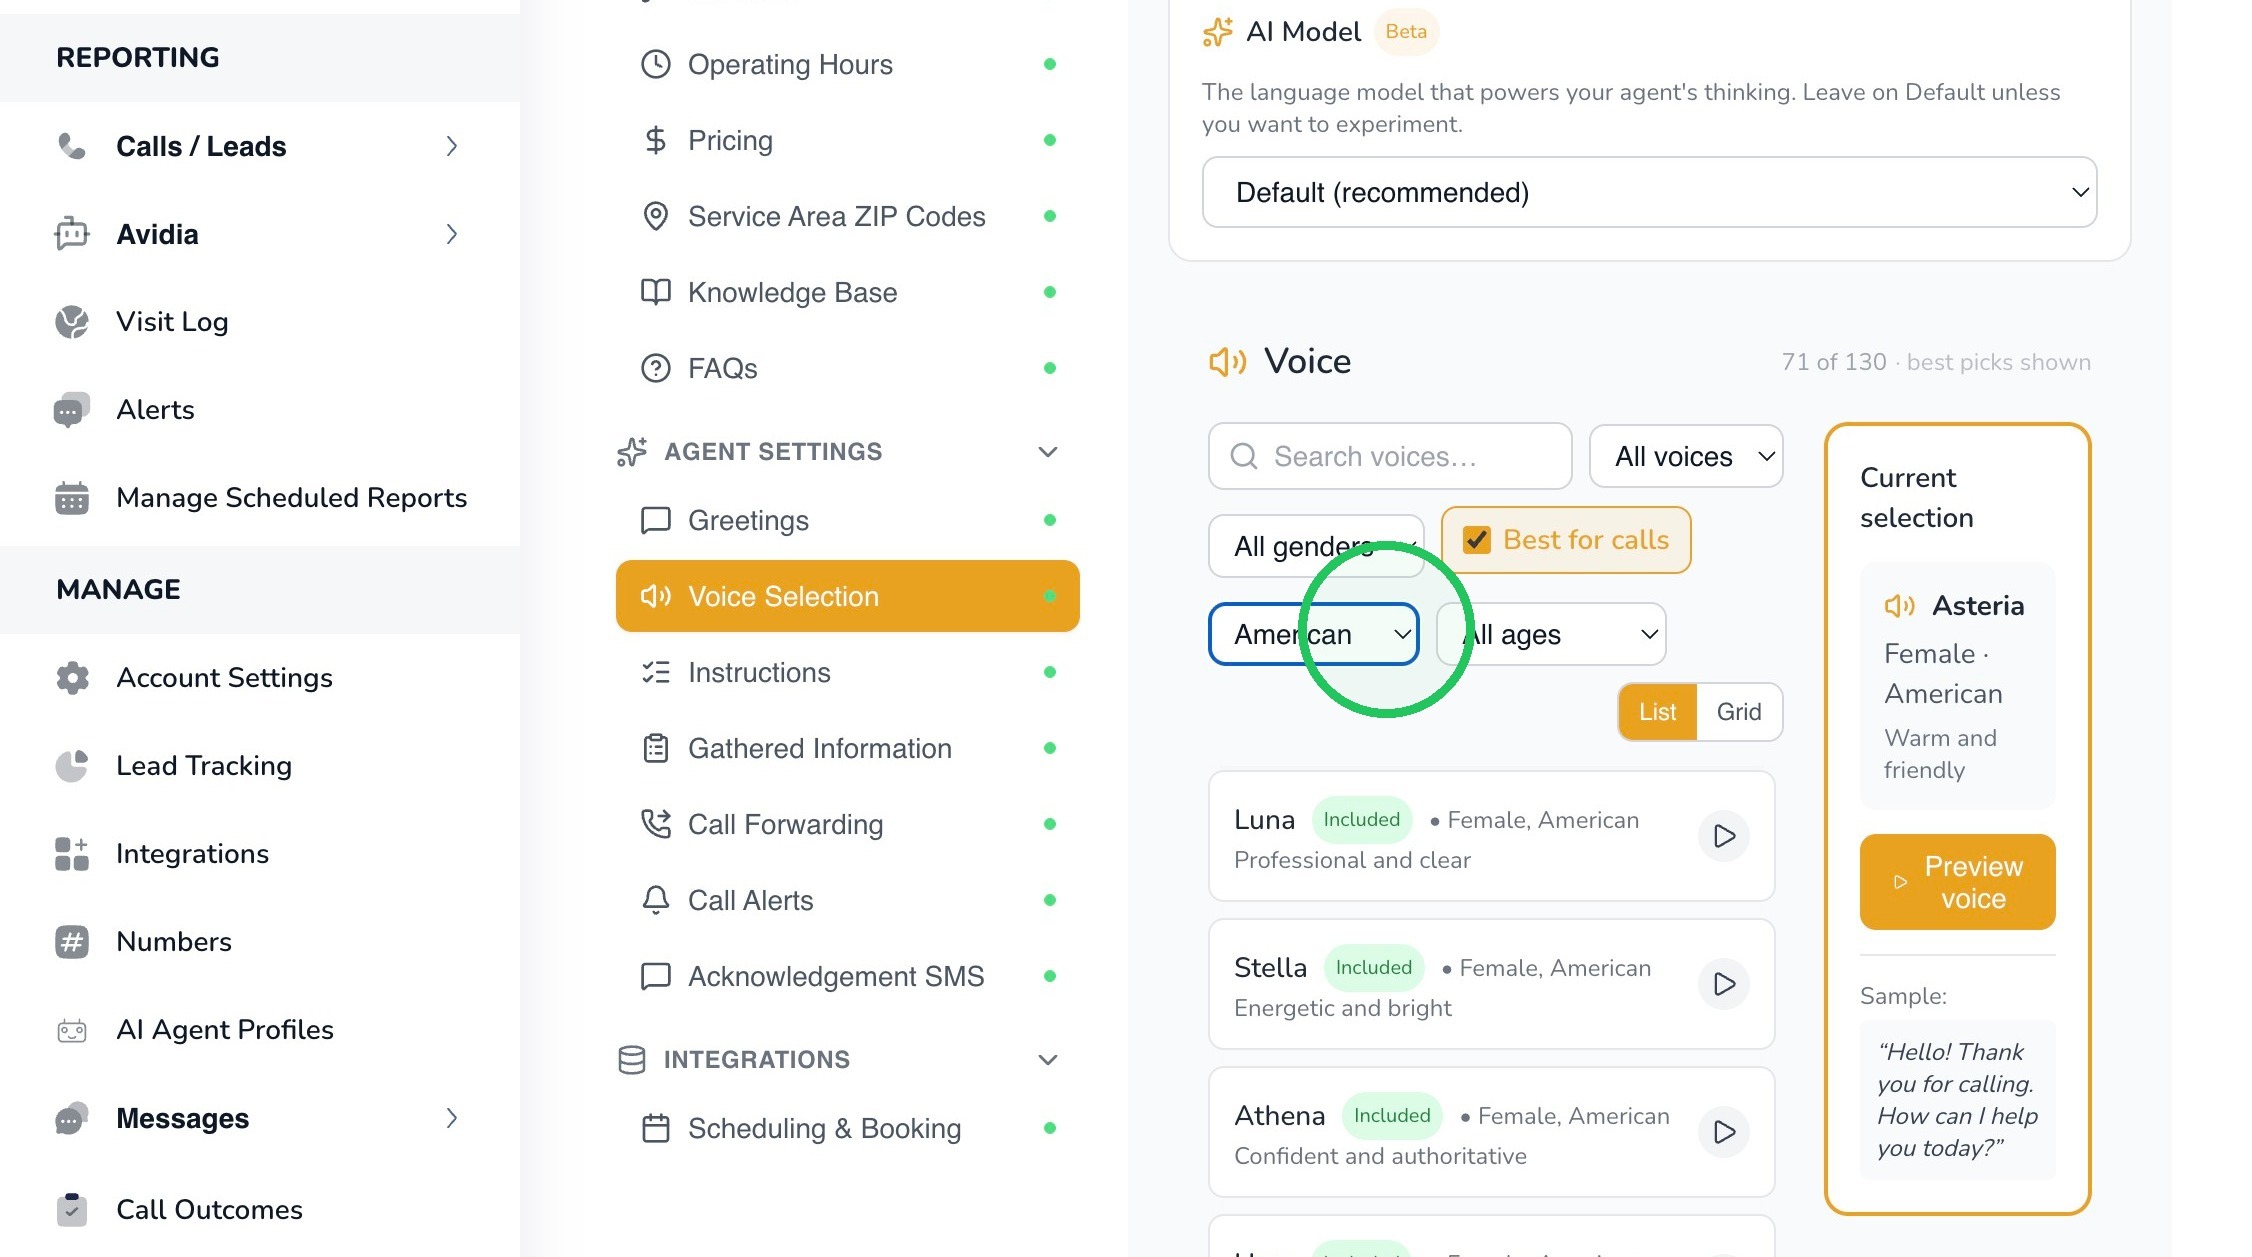The width and height of the screenshot is (2252, 1257).
Task: Collapse the Agent Settings section
Action: (1048, 452)
